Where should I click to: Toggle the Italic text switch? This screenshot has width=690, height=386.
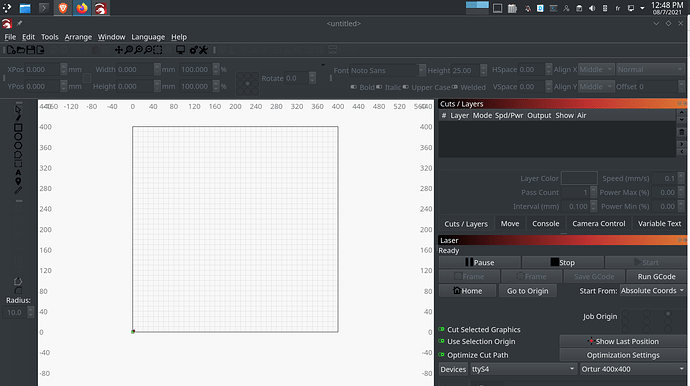379,87
